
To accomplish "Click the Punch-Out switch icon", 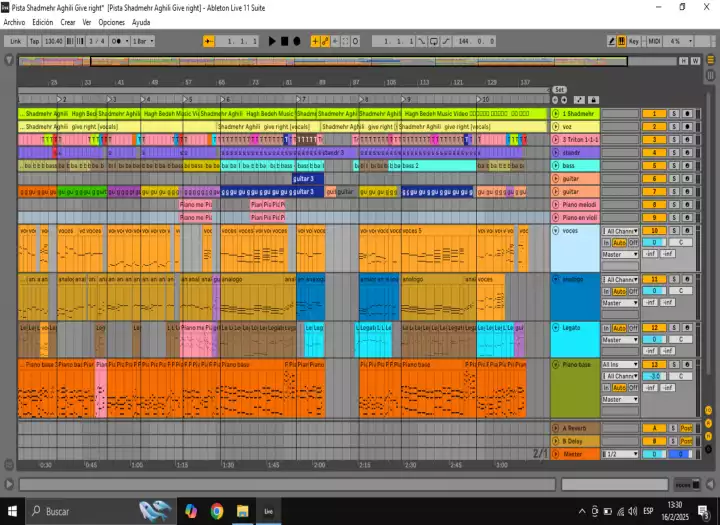I will click(446, 41).
